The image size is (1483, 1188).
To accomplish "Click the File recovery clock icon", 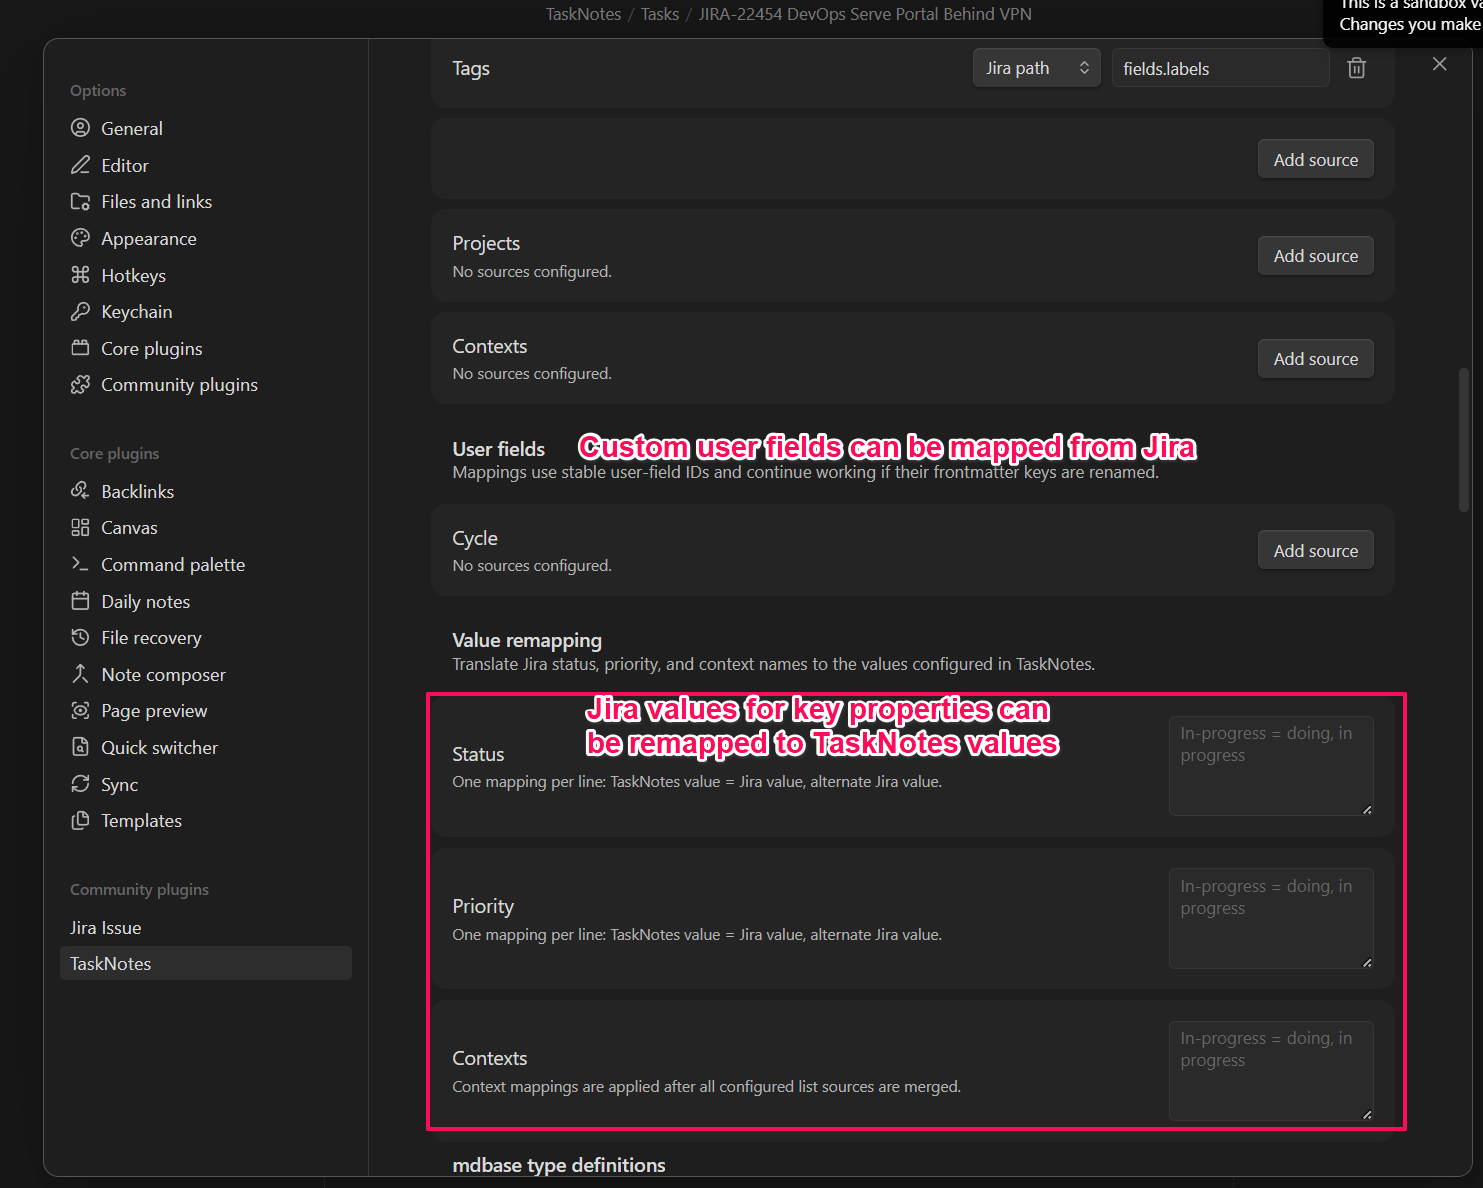I will (x=80, y=637).
